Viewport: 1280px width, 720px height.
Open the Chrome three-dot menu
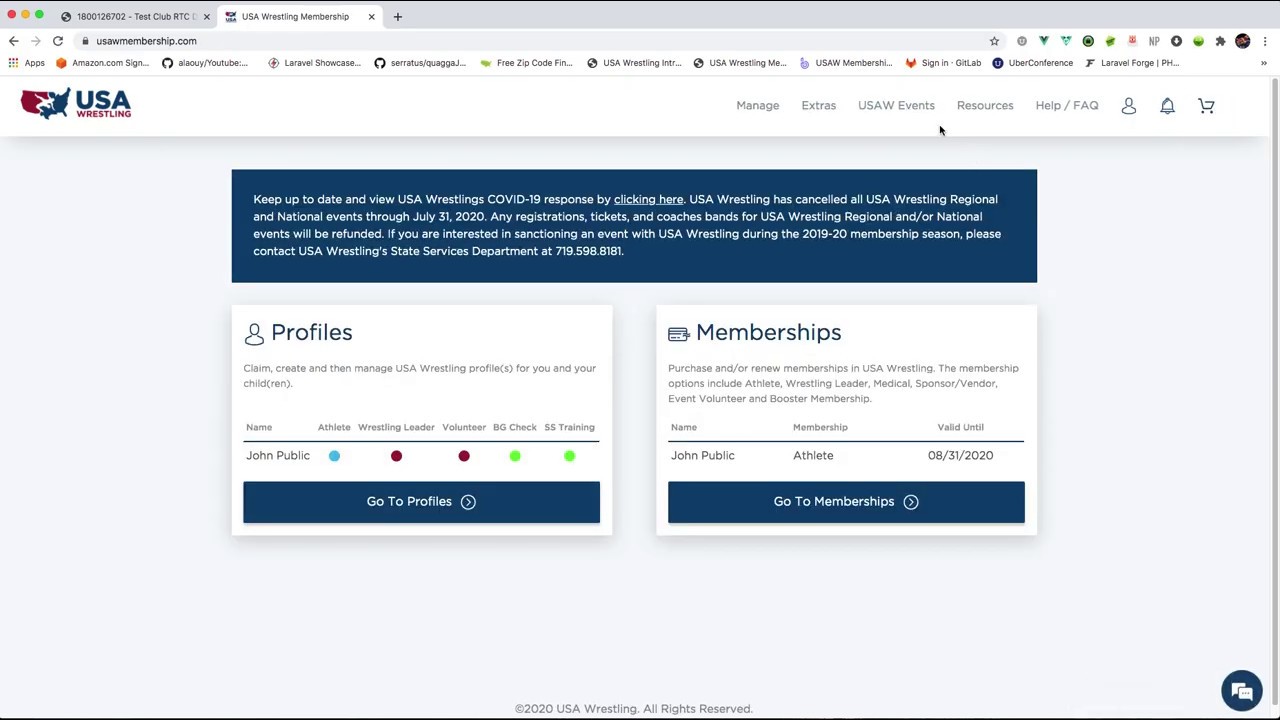point(1265,41)
